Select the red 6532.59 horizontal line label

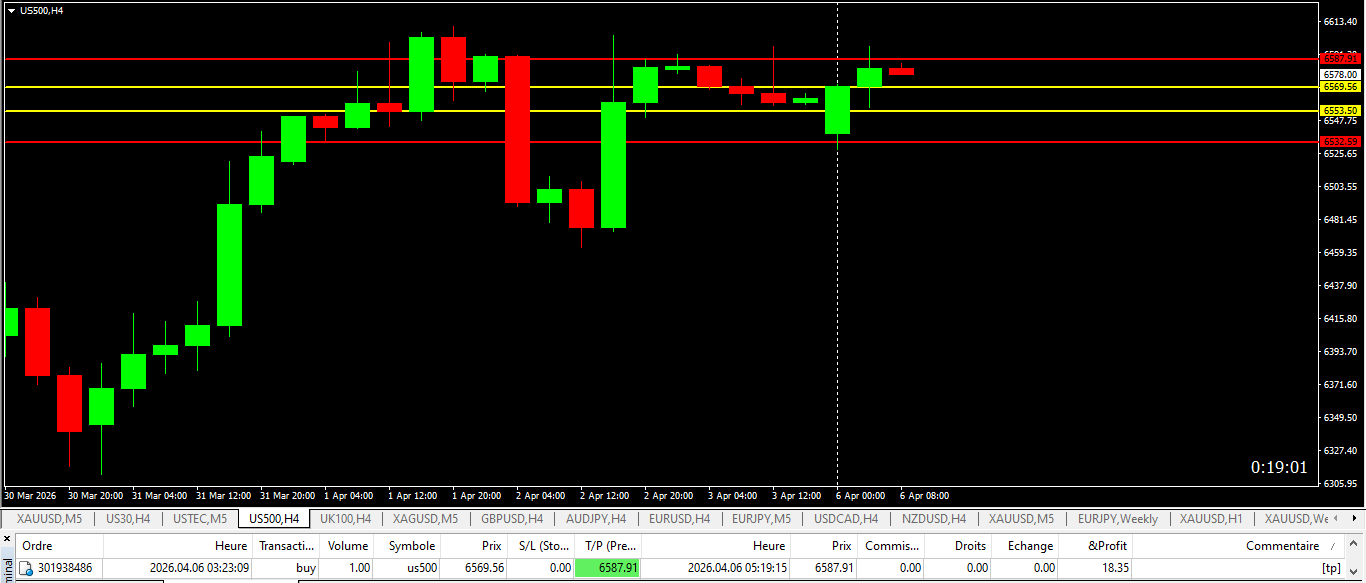coord(1340,142)
